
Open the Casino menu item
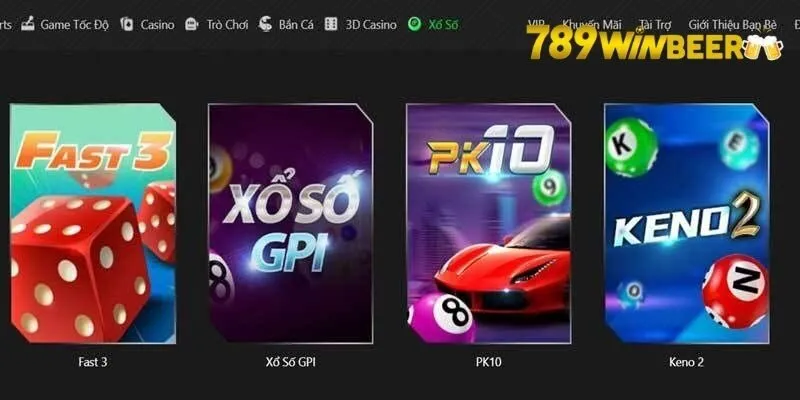(x=157, y=24)
